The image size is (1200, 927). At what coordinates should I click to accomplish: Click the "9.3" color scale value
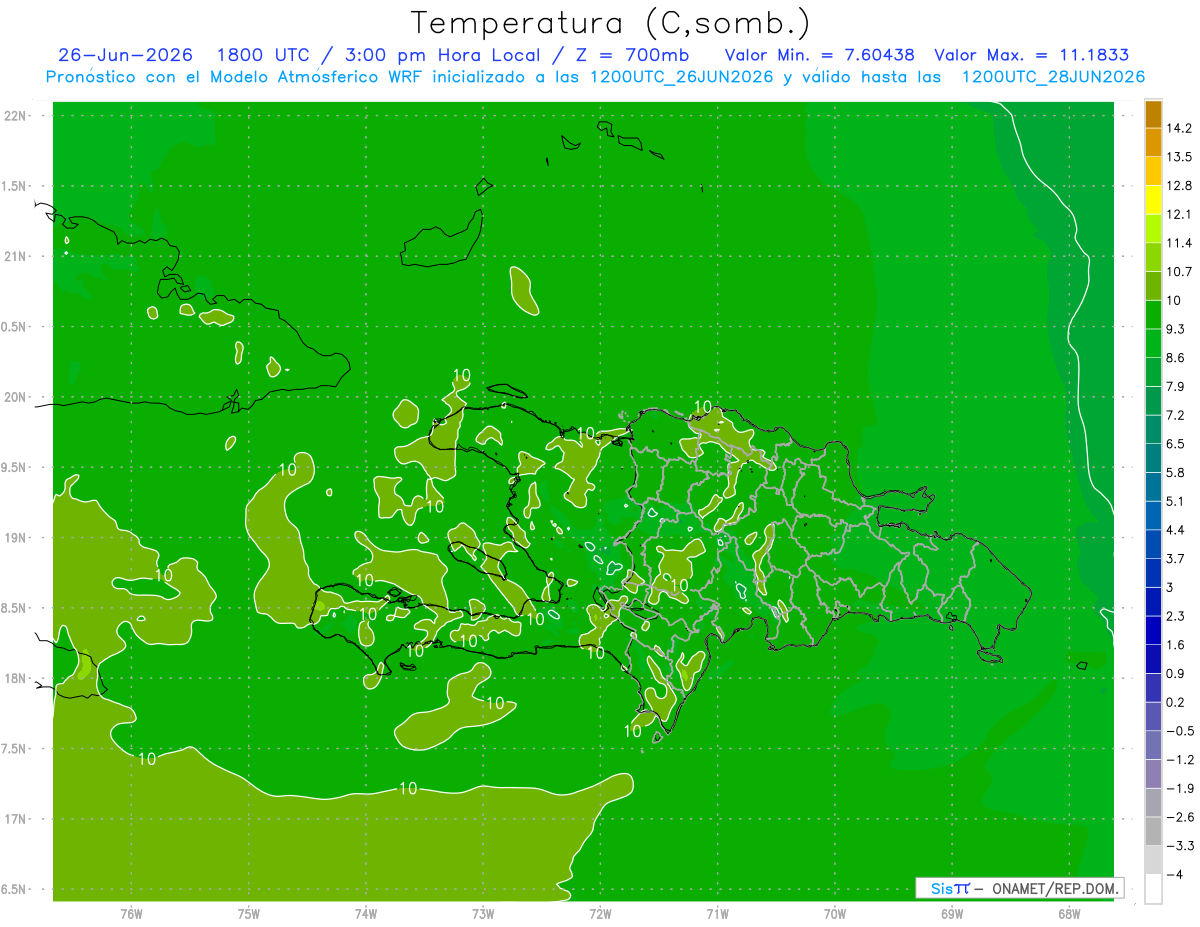tap(1177, 329)
